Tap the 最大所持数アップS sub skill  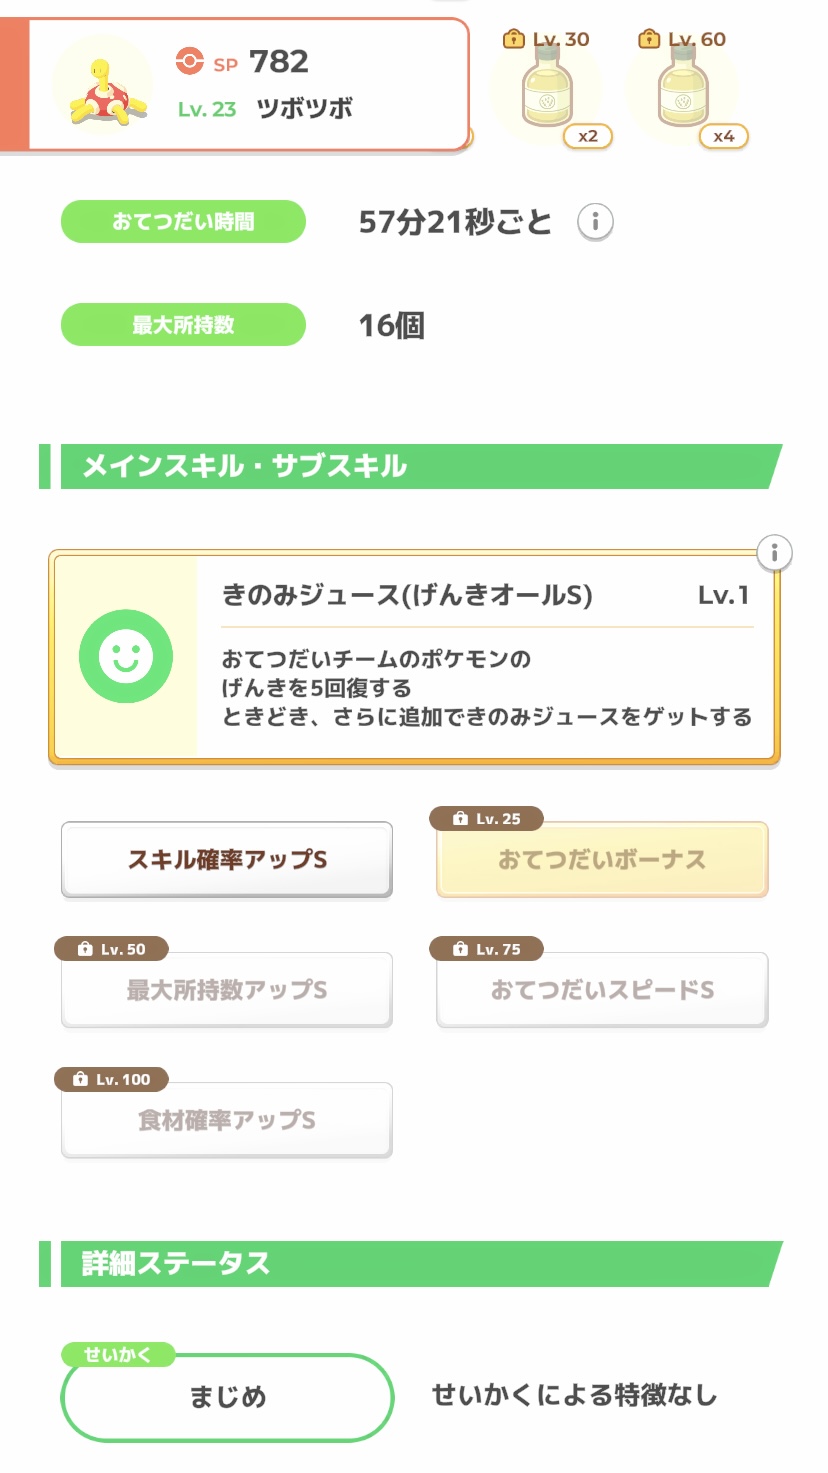pyautogui.click(x=227, y=990)
